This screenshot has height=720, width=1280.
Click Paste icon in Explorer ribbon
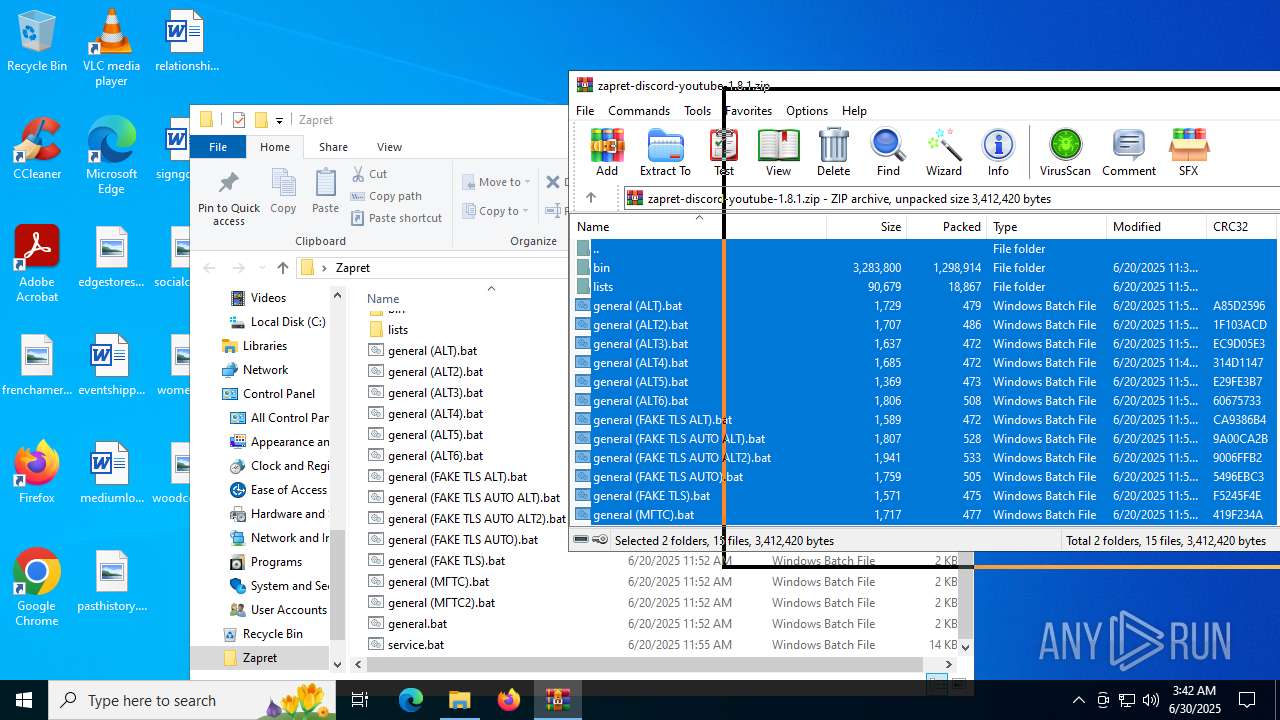click(x=325, y=191)
